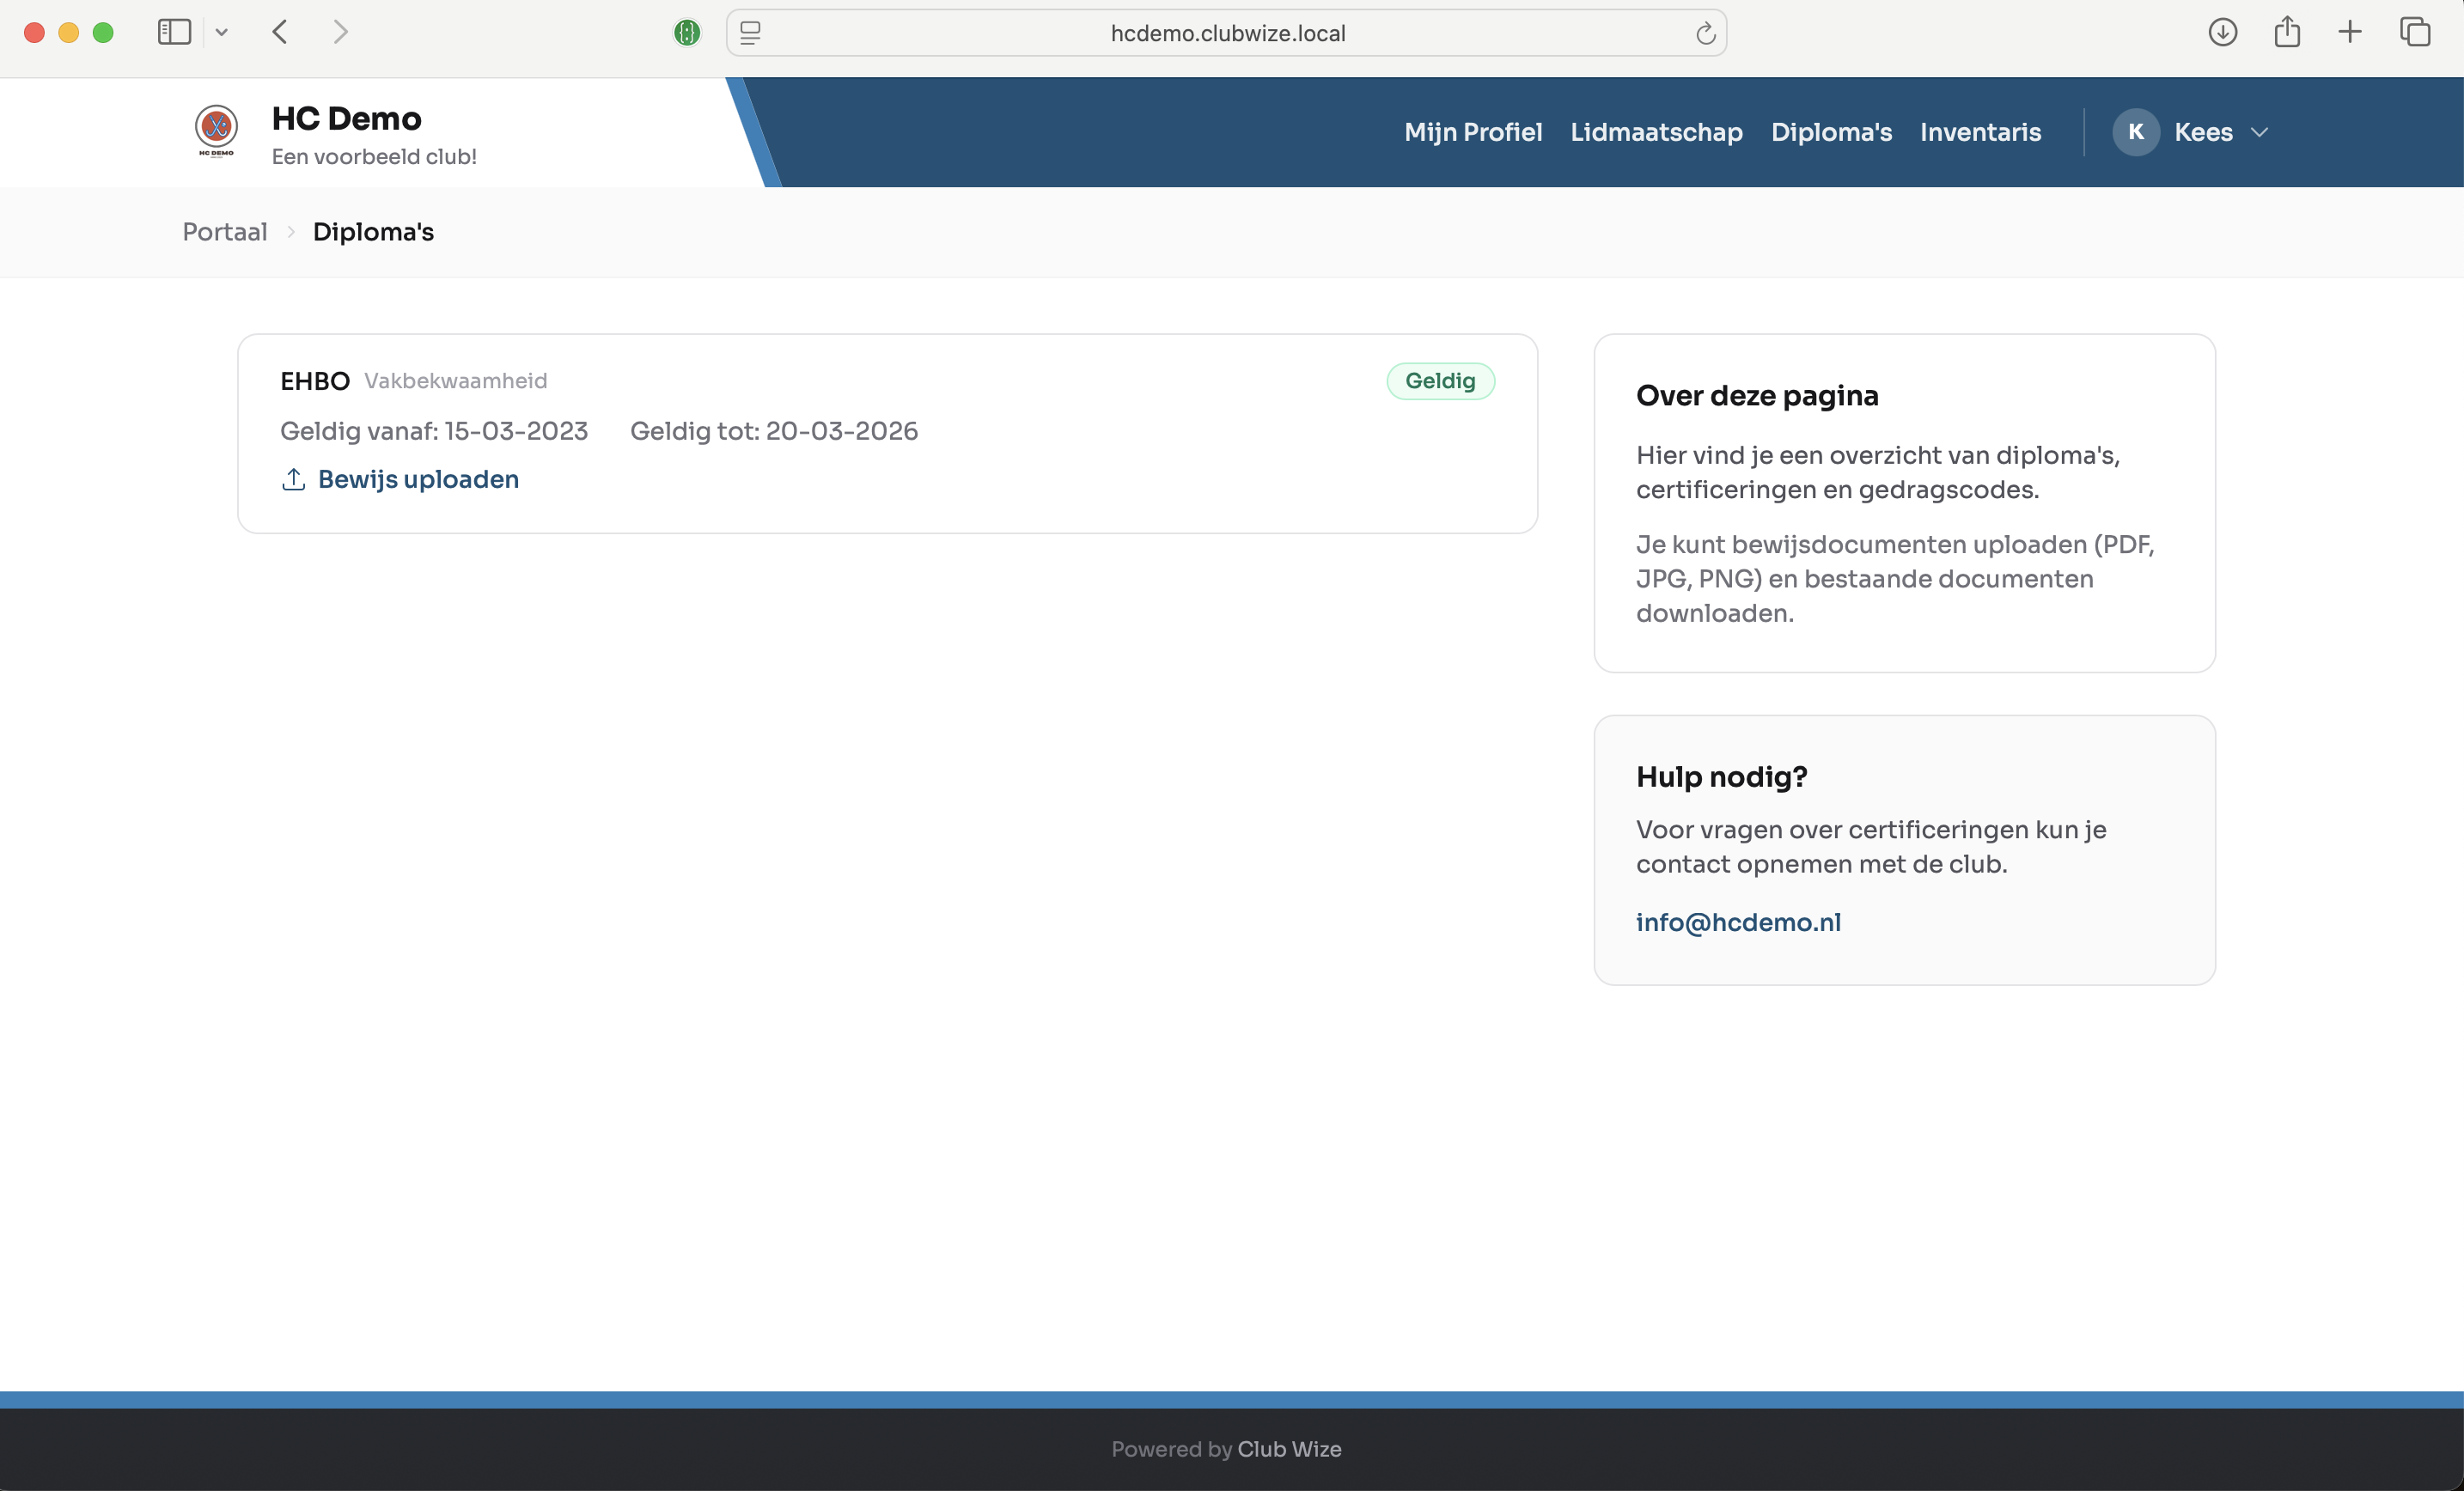Click the HC Demo club logo
2464x1491 pixels.
[216, 130]
